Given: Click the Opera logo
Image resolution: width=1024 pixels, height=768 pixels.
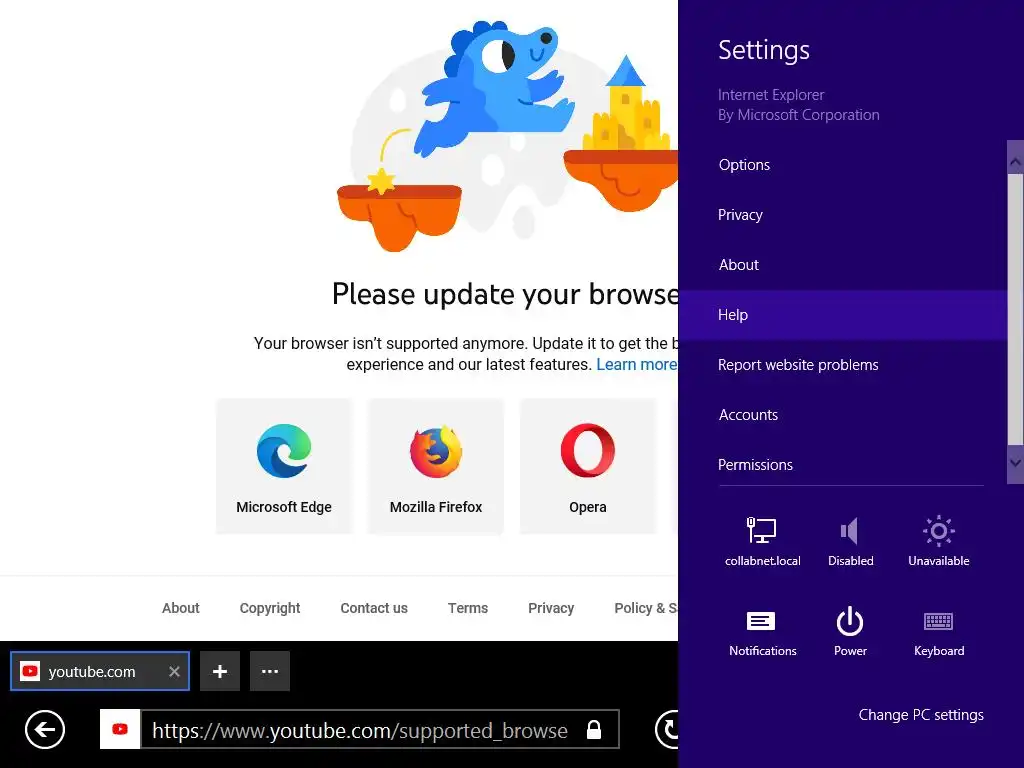Looking at the screenshot, I should tap(588, 451).
